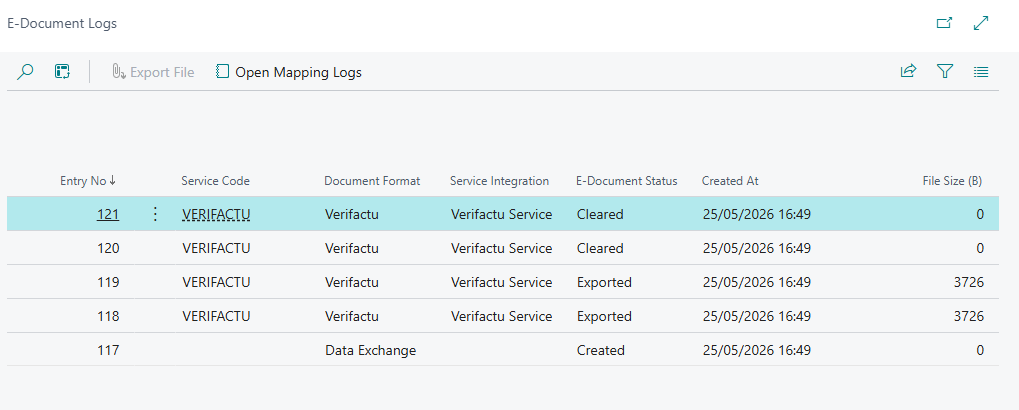Click the analysis mode icon next to search
This screenshot has width=1019, height=410.
(62, 71)
